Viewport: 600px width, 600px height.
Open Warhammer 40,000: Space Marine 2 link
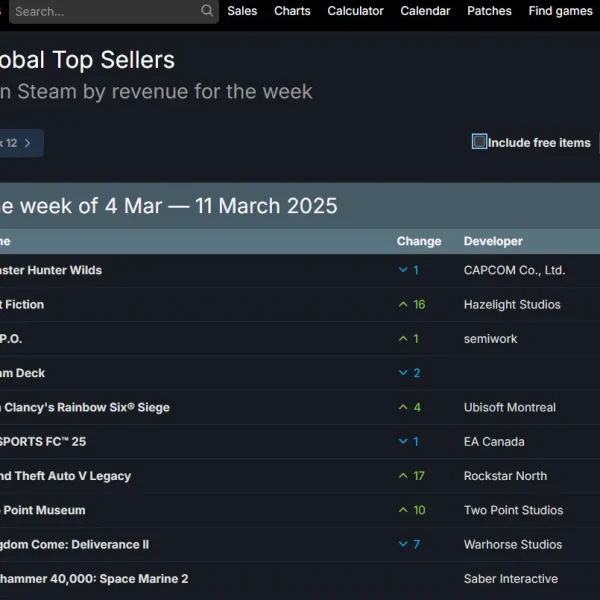(94, 579)
